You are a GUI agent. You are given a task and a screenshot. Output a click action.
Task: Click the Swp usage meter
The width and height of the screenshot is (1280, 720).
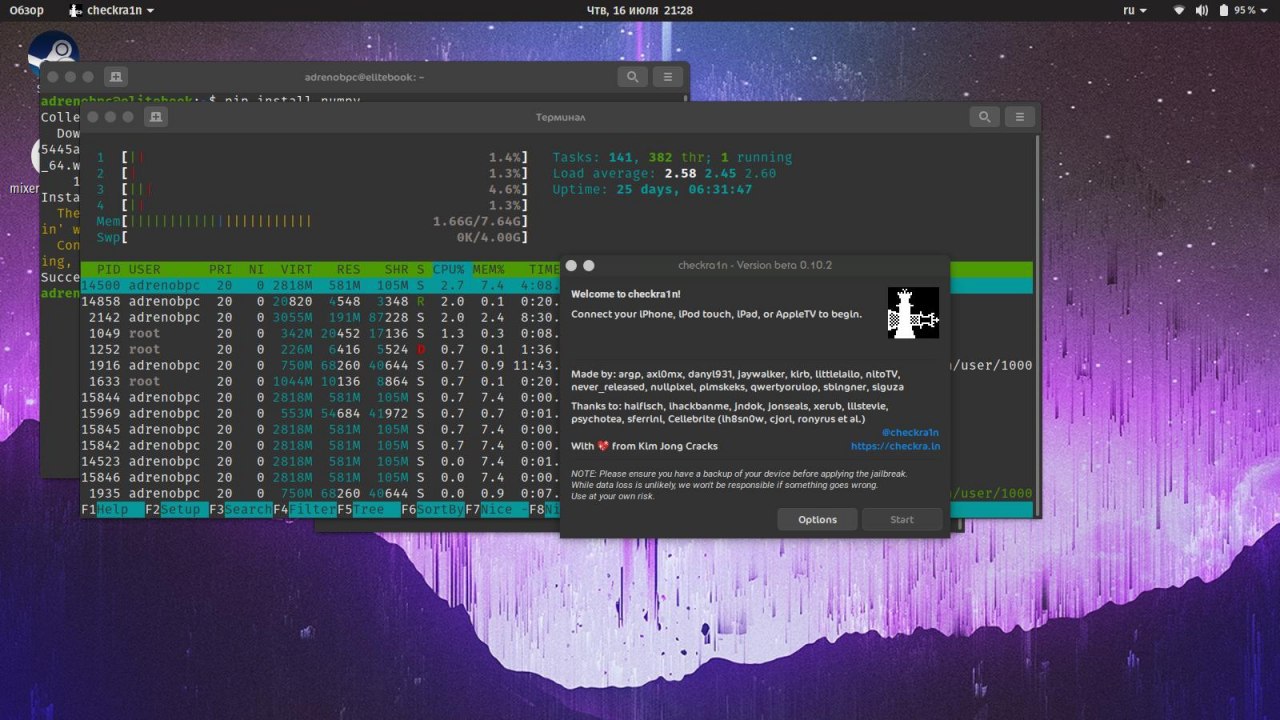312,238
